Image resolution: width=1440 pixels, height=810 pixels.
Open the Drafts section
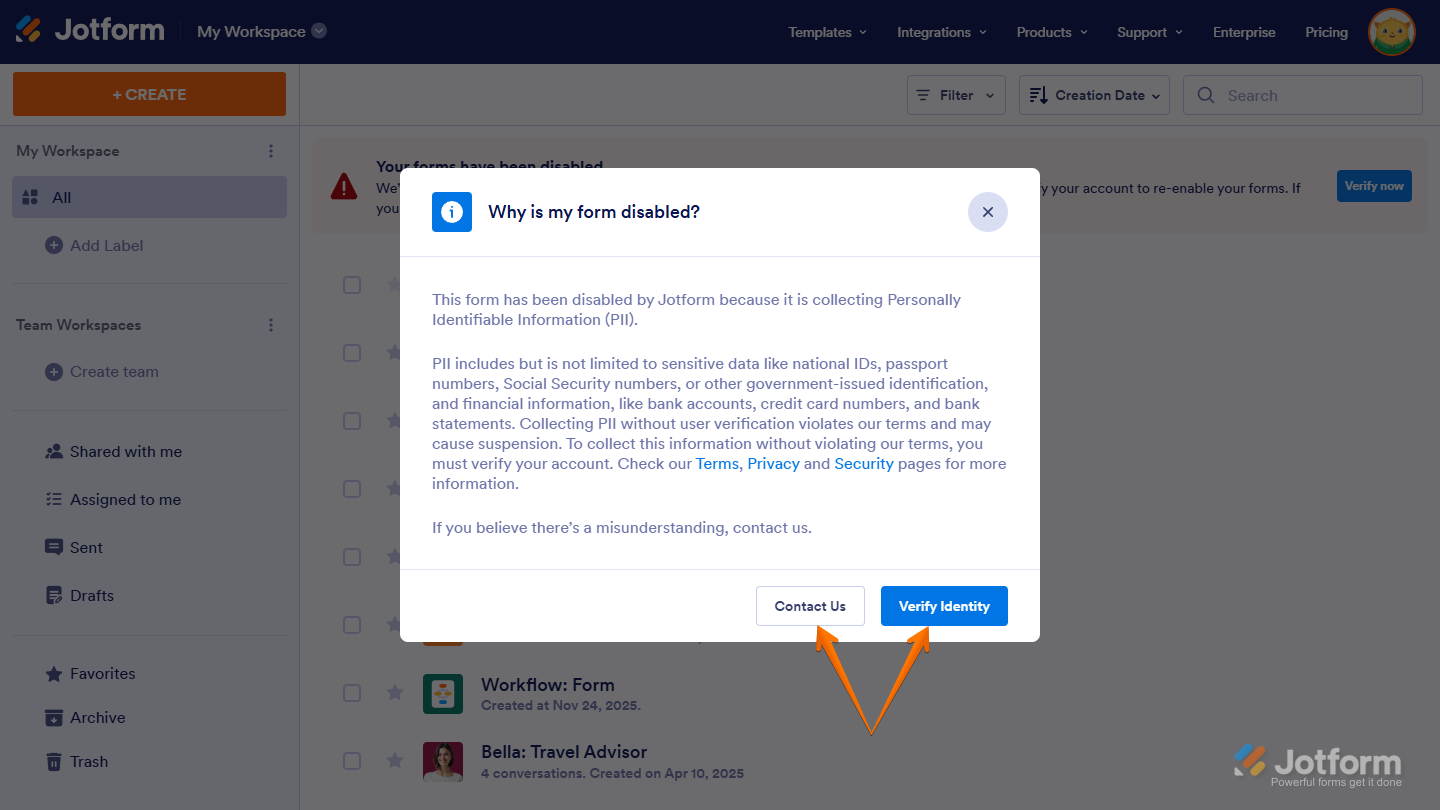[x=92, y=595]
